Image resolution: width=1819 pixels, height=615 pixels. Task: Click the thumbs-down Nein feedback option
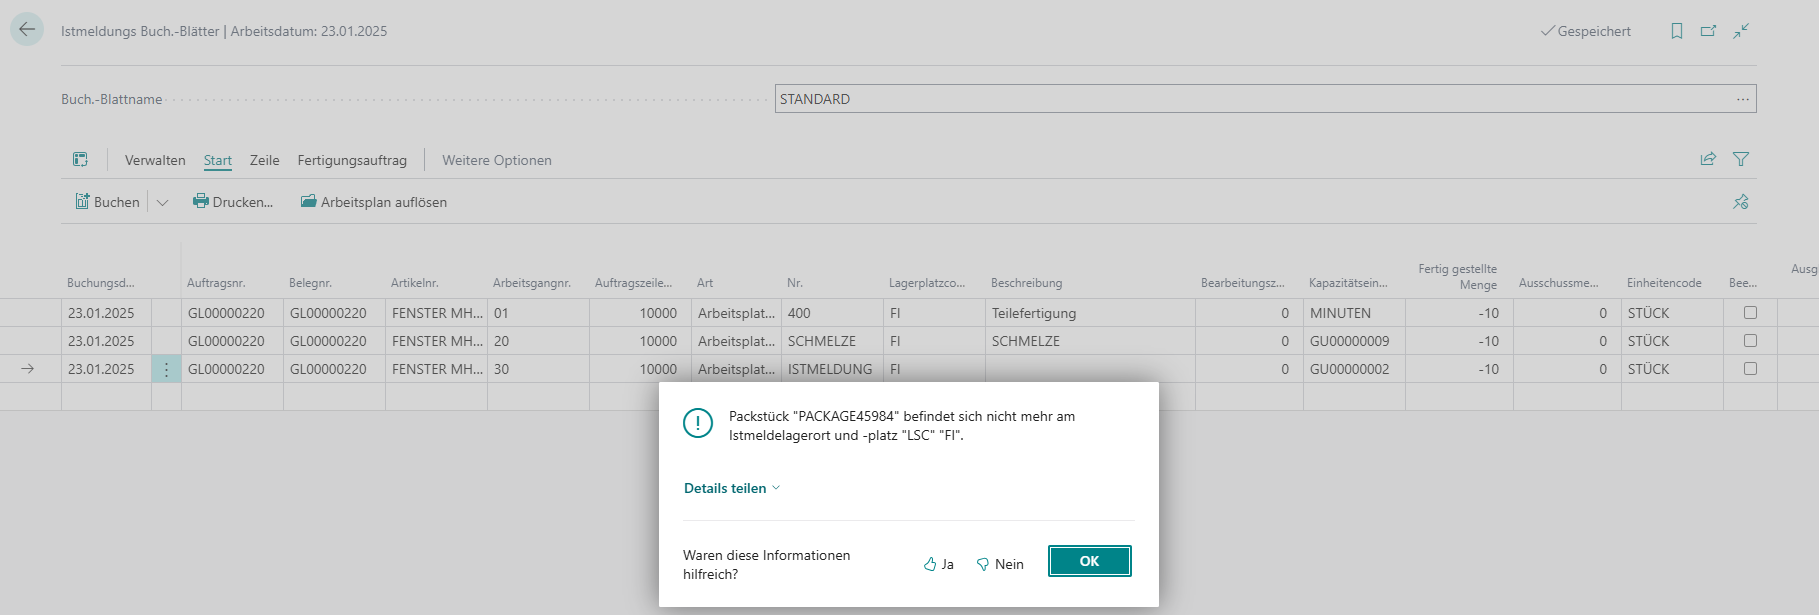click(x=1000, y=564)
